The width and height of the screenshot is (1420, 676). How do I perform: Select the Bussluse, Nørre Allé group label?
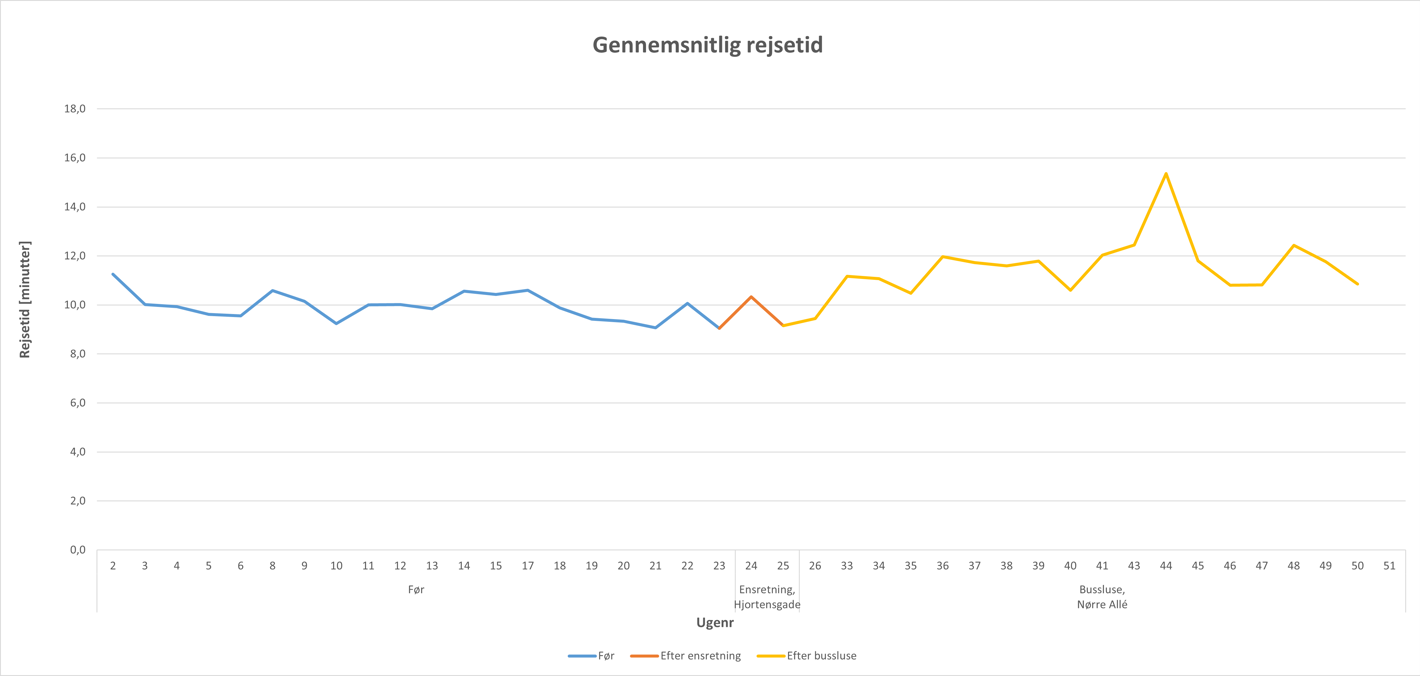1102,597
